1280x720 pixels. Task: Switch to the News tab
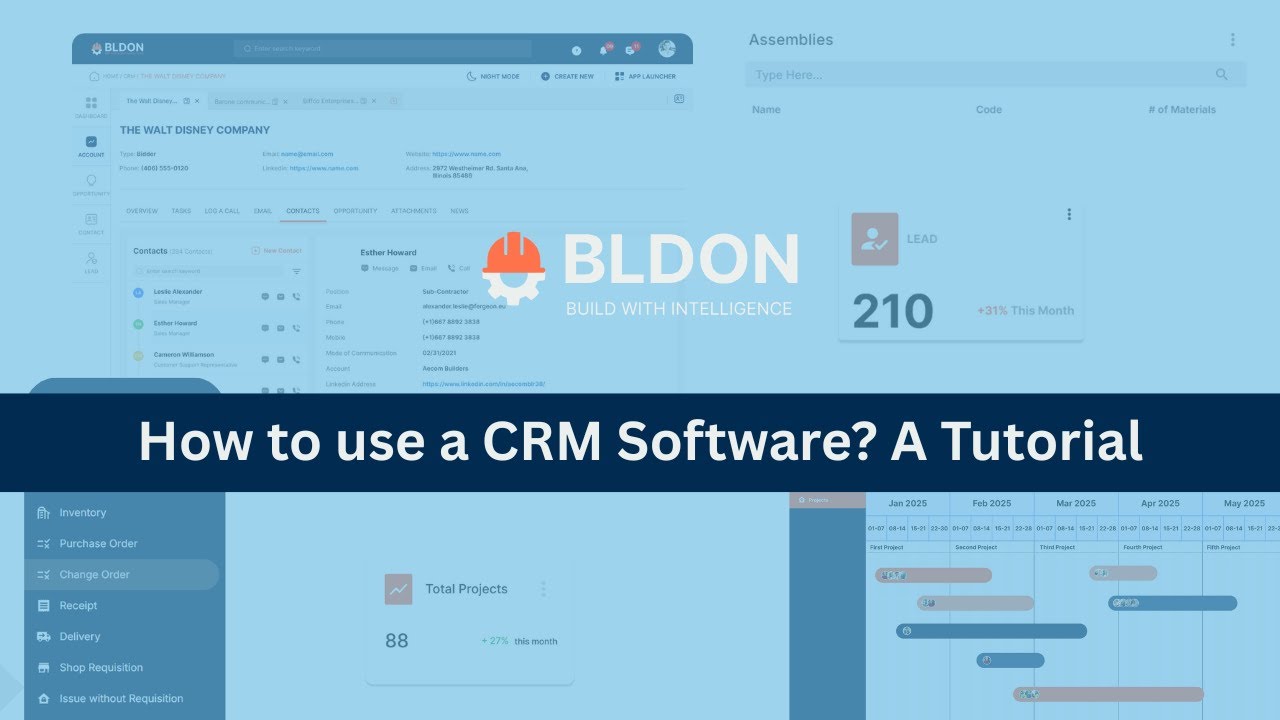(x=459, y=211)
